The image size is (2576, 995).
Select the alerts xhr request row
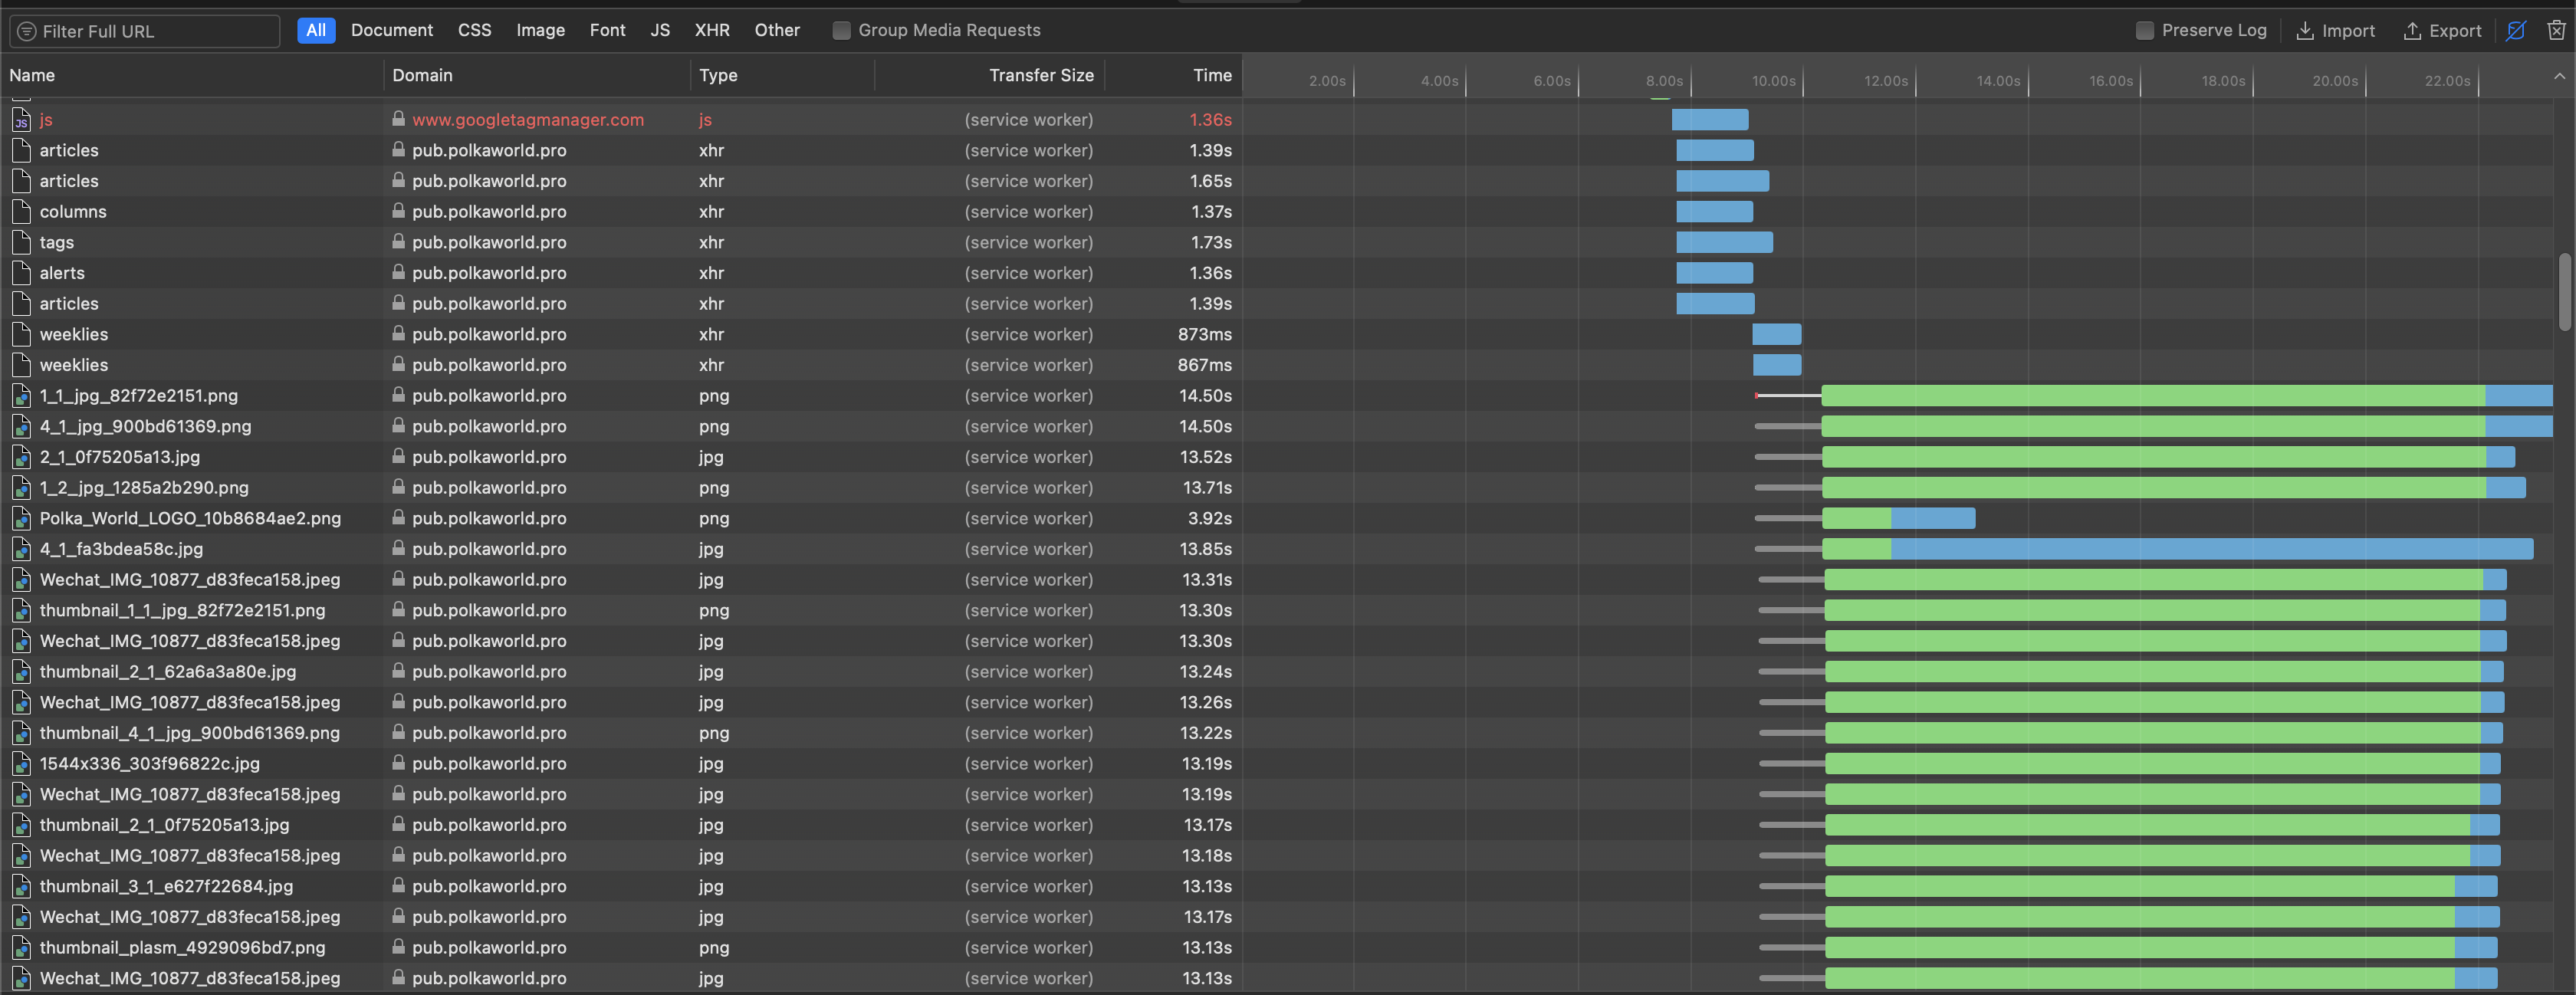coord(62,273)
